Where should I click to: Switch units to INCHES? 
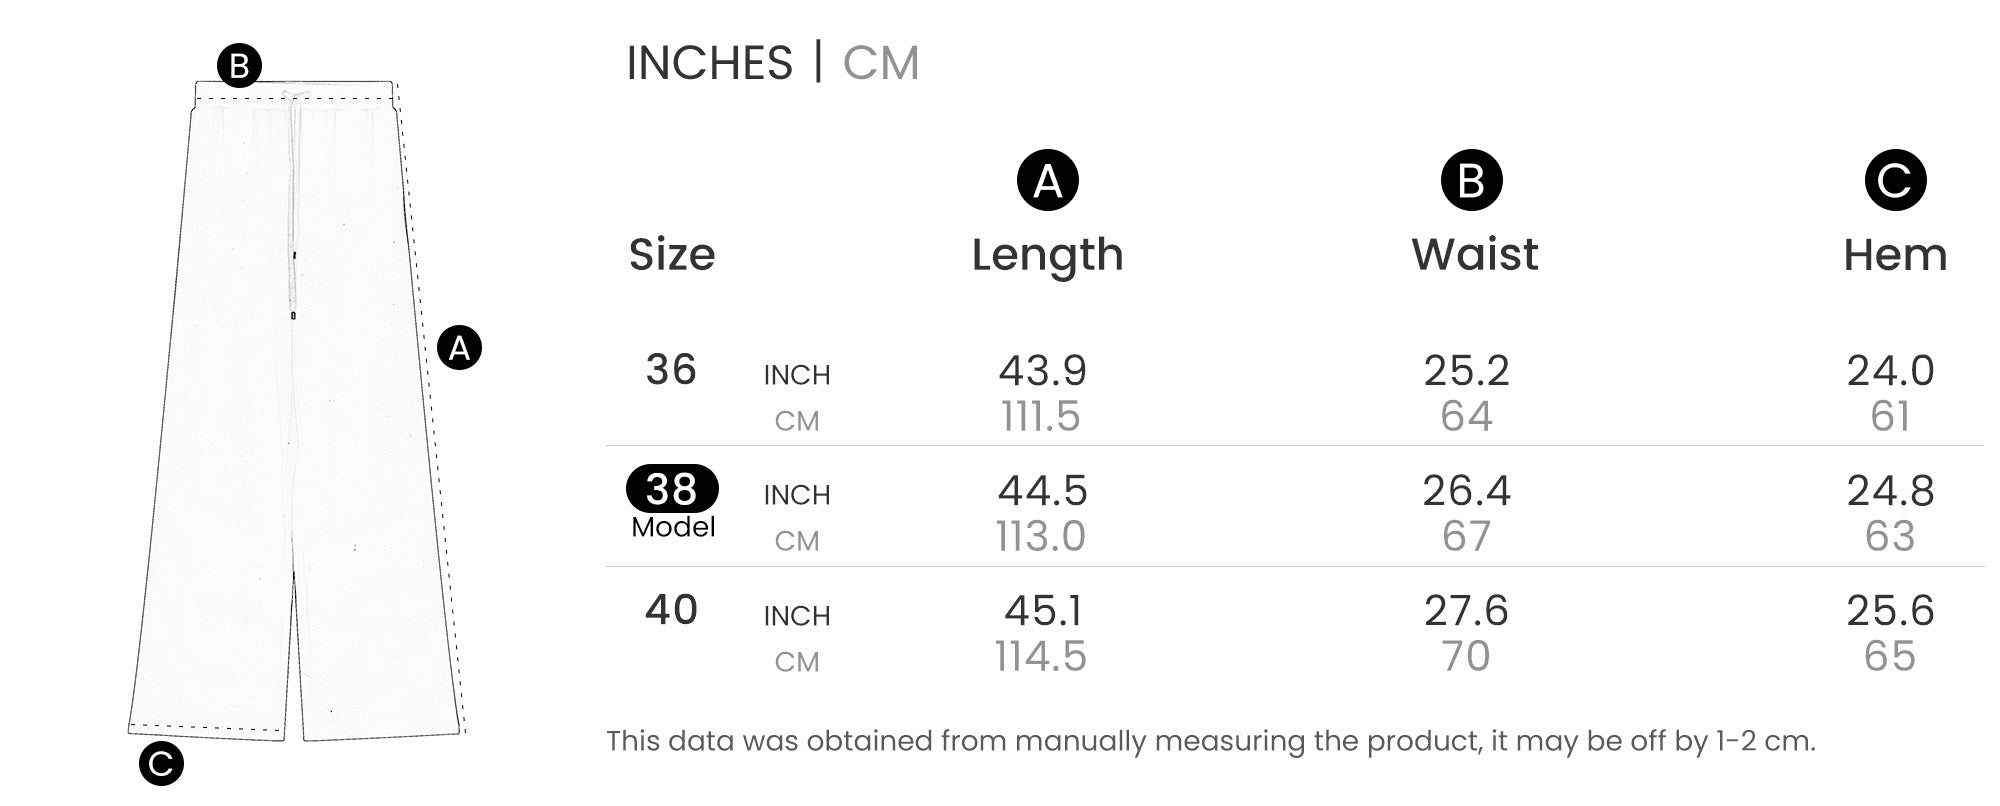(x=709, y=63)
